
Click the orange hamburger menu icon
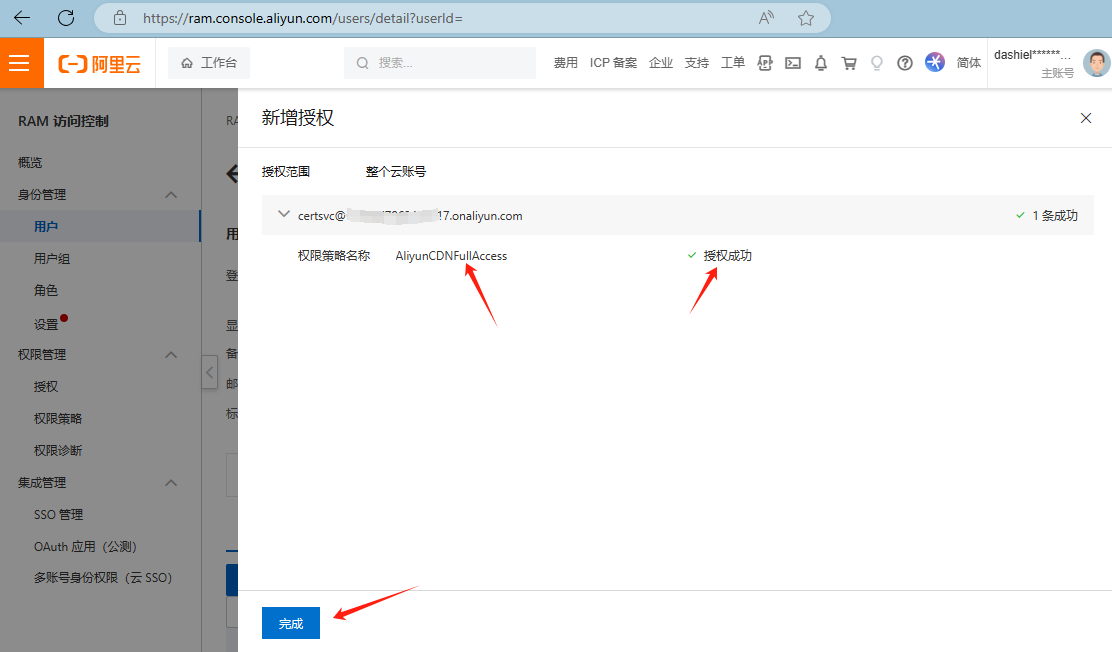pyautogui.click(x=21, y=62)
